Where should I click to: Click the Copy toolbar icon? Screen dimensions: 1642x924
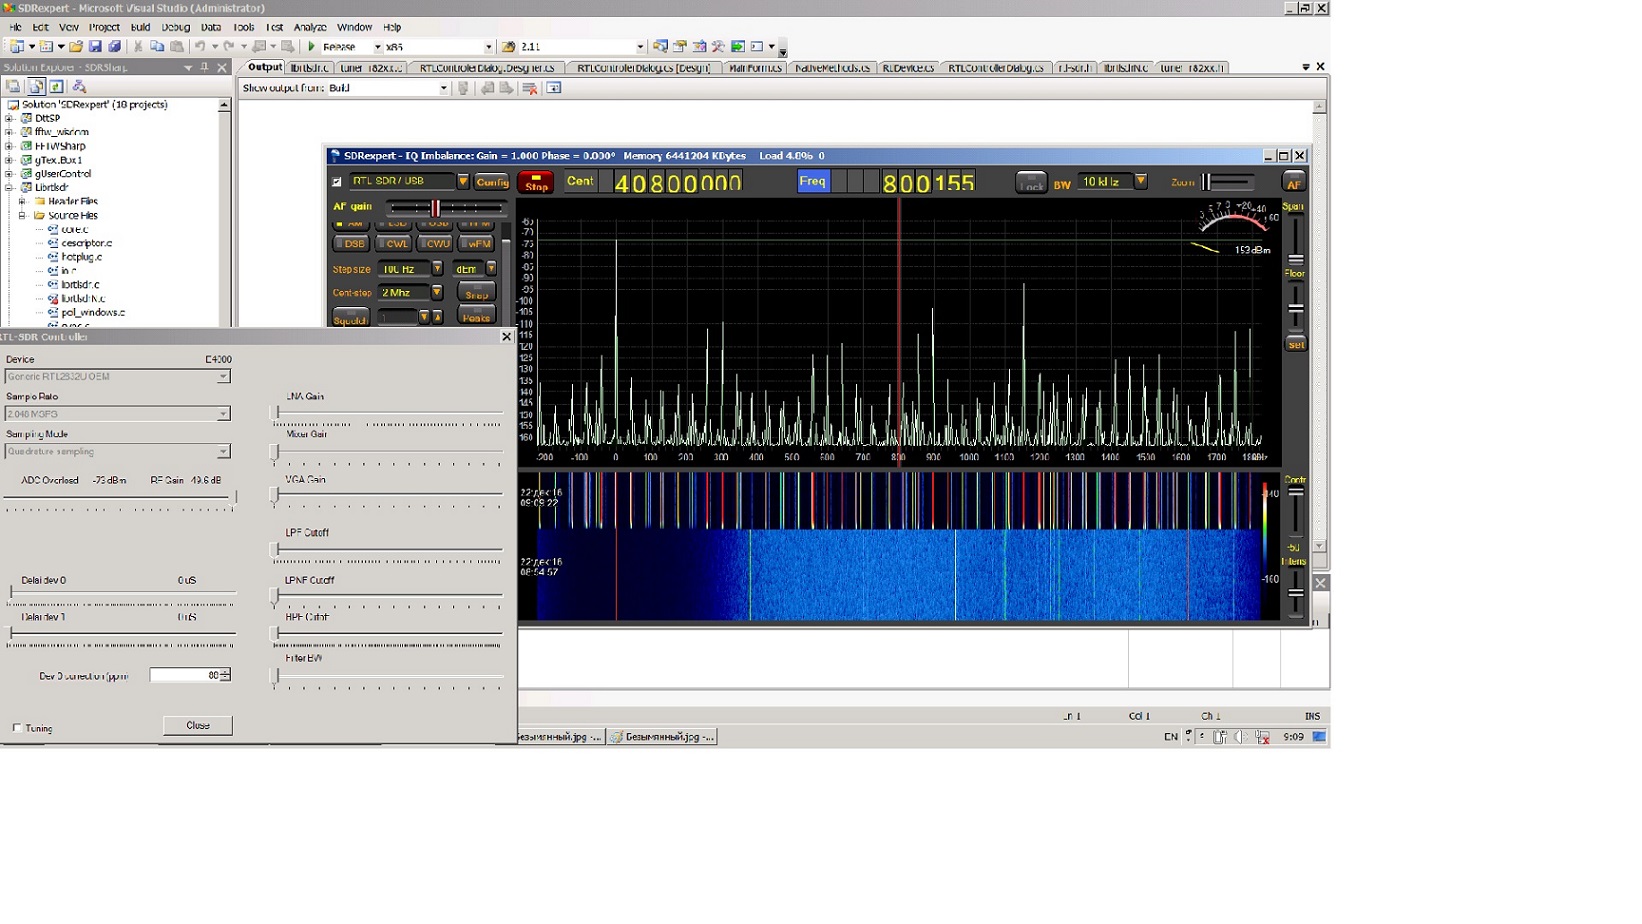tap(157, 47)
